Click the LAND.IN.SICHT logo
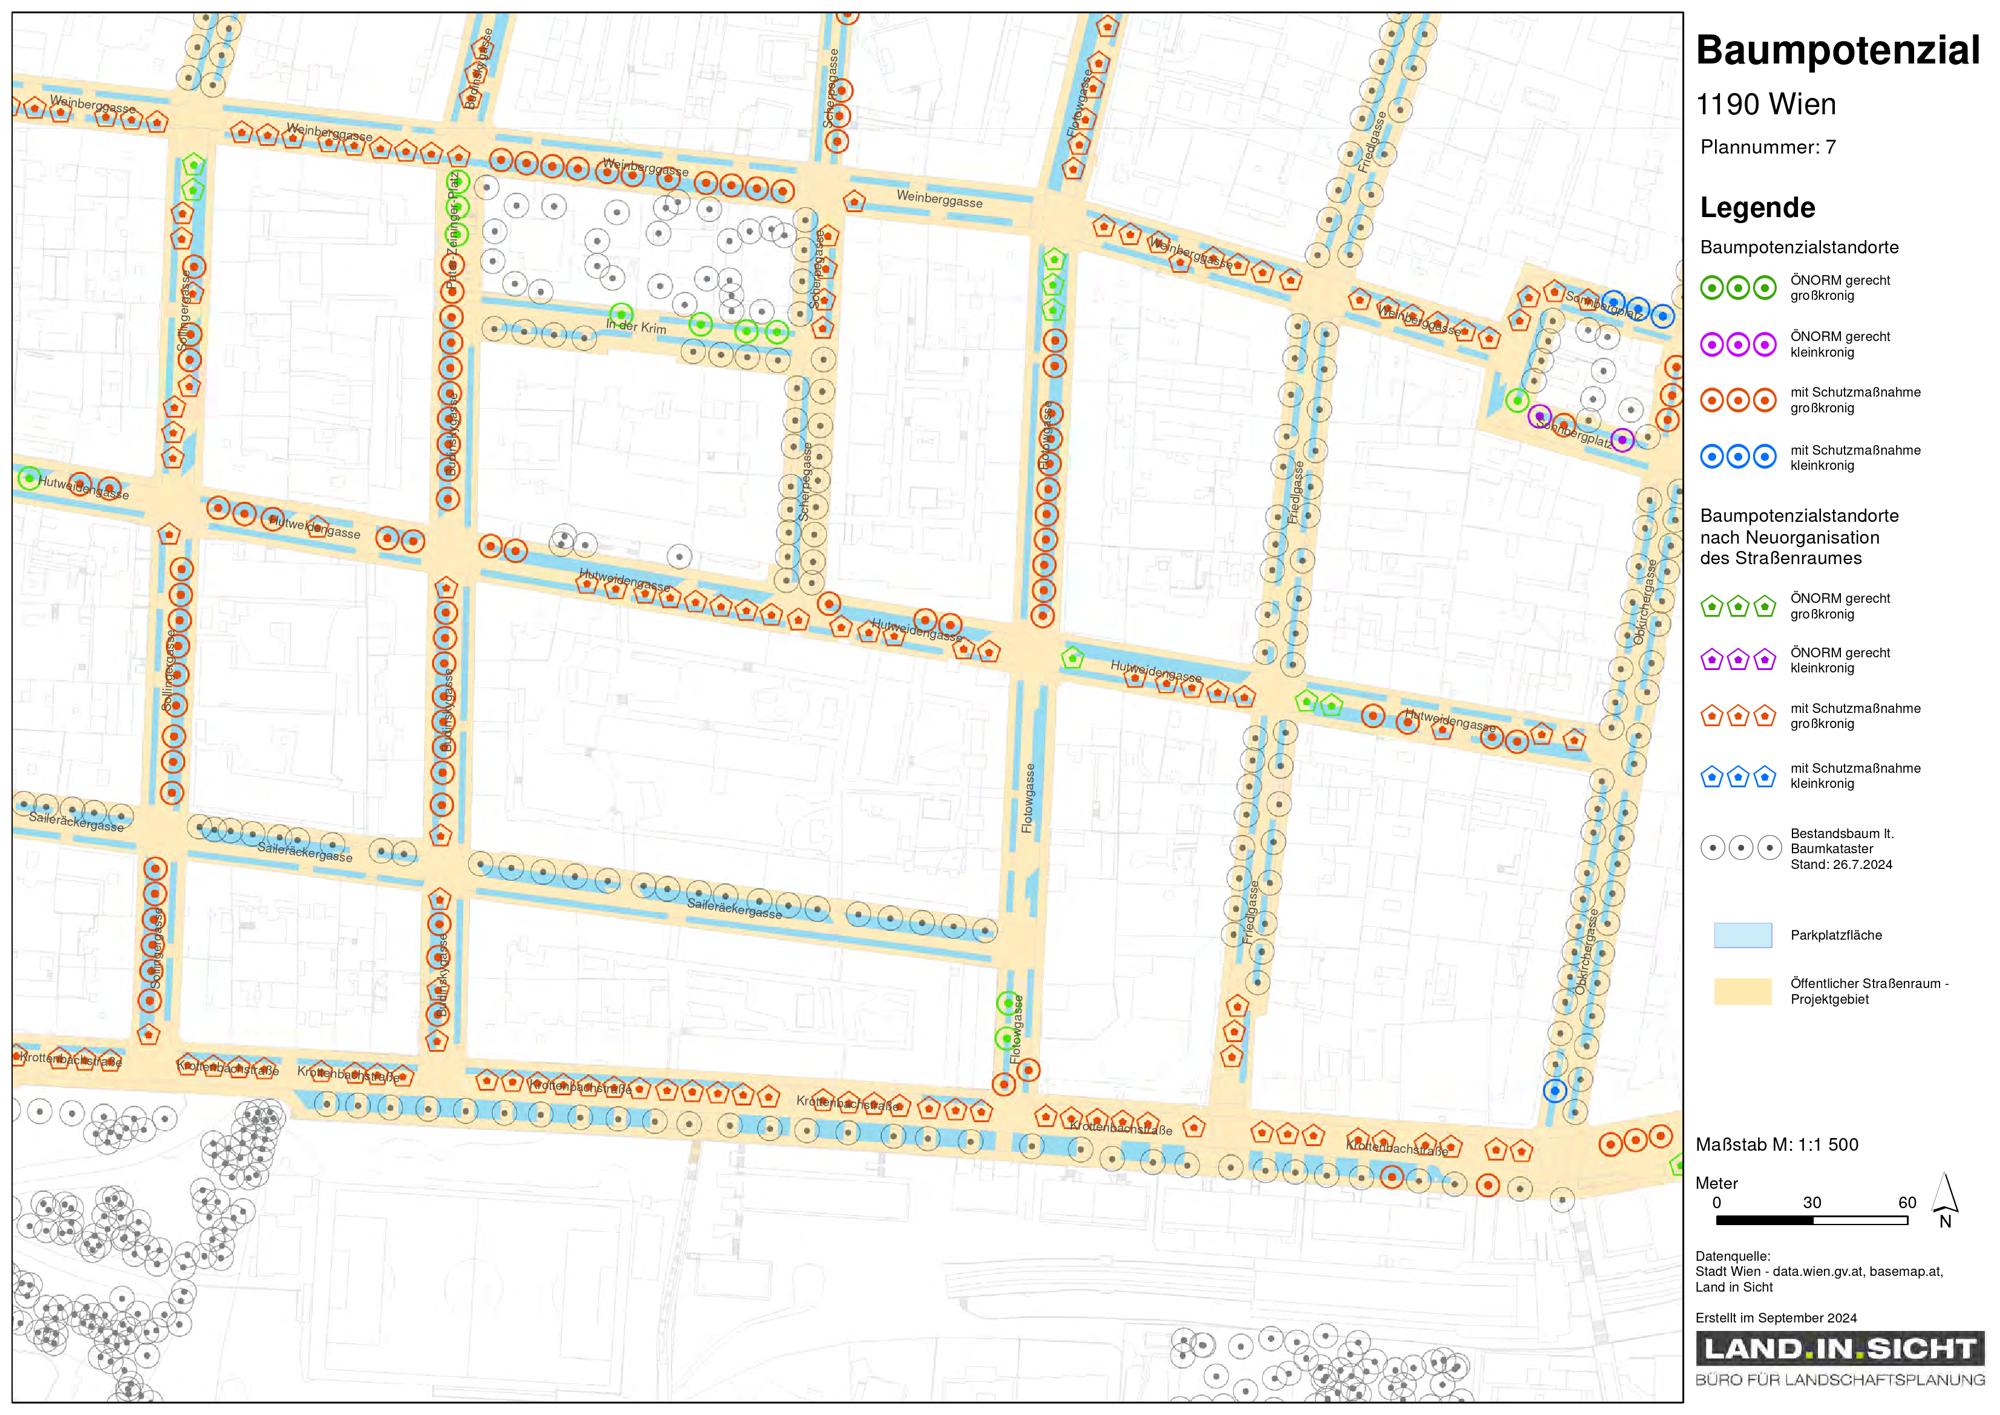The image size is (2000, 1415). click(1840, 1349)
